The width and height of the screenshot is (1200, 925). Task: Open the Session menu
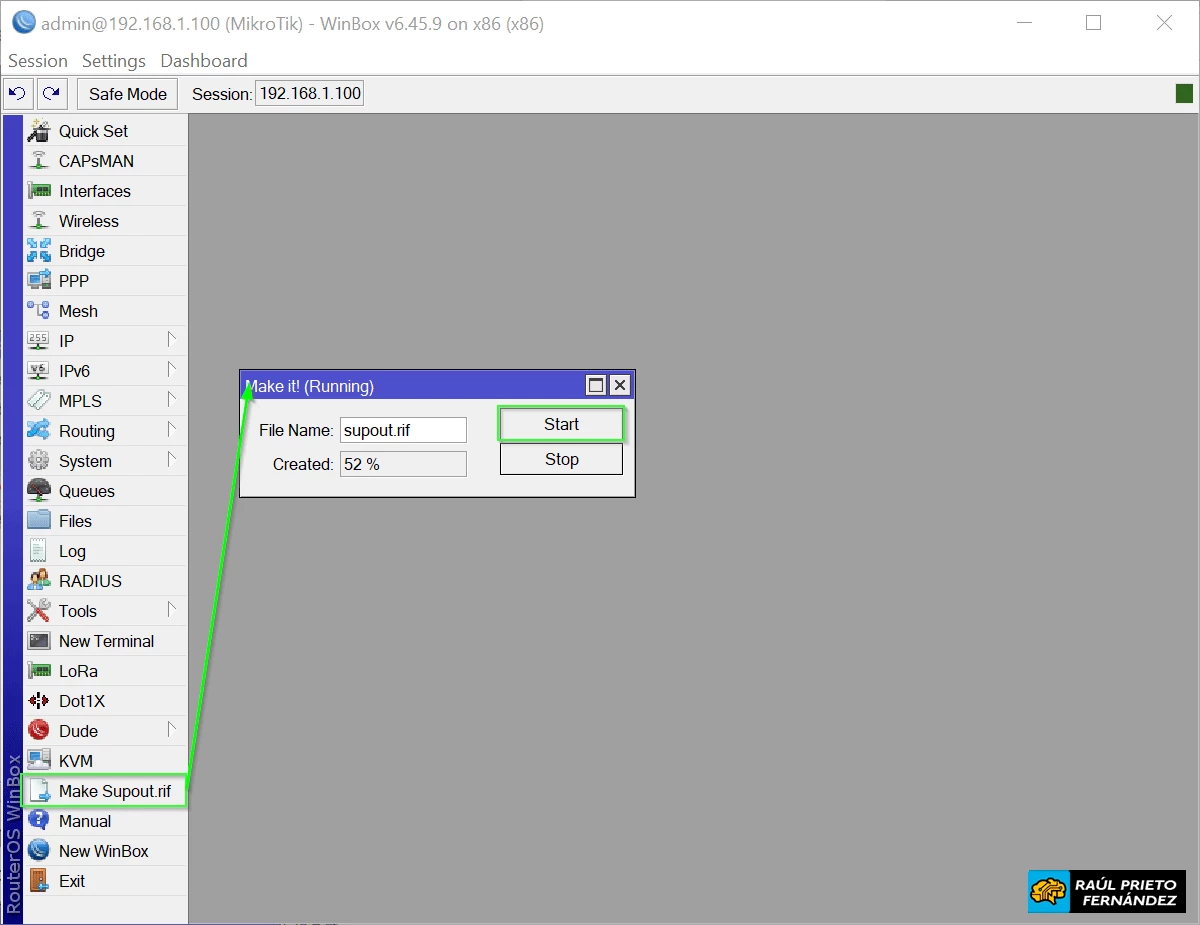tap(37, 60)
